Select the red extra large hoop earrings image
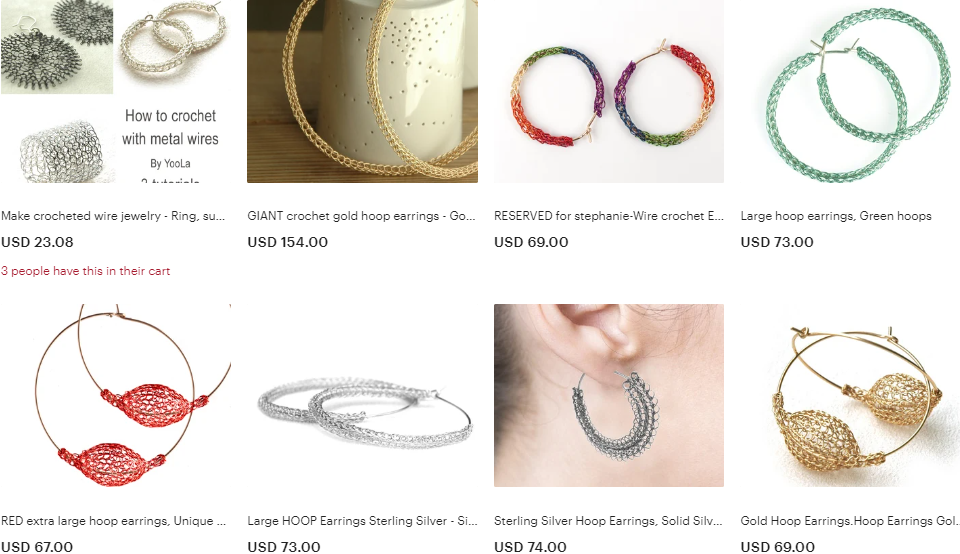 (x=116, y=395)
